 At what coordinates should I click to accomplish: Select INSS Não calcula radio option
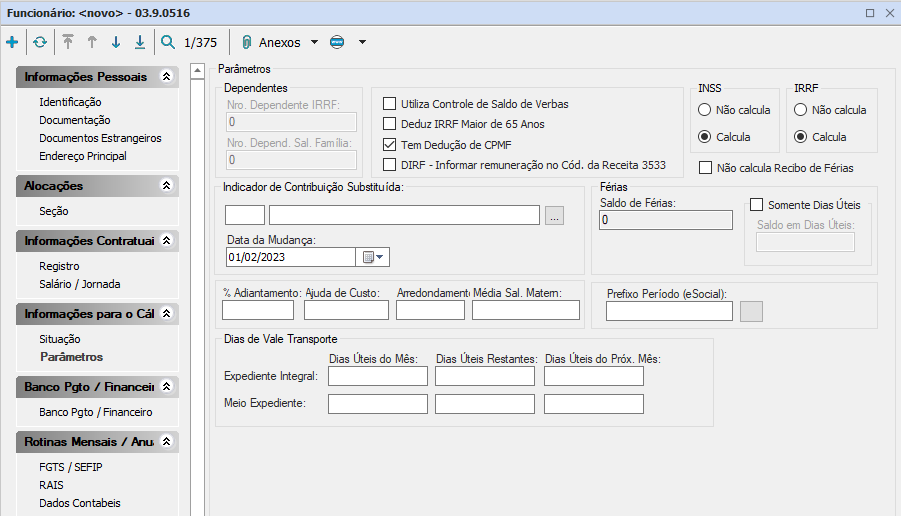705,110
